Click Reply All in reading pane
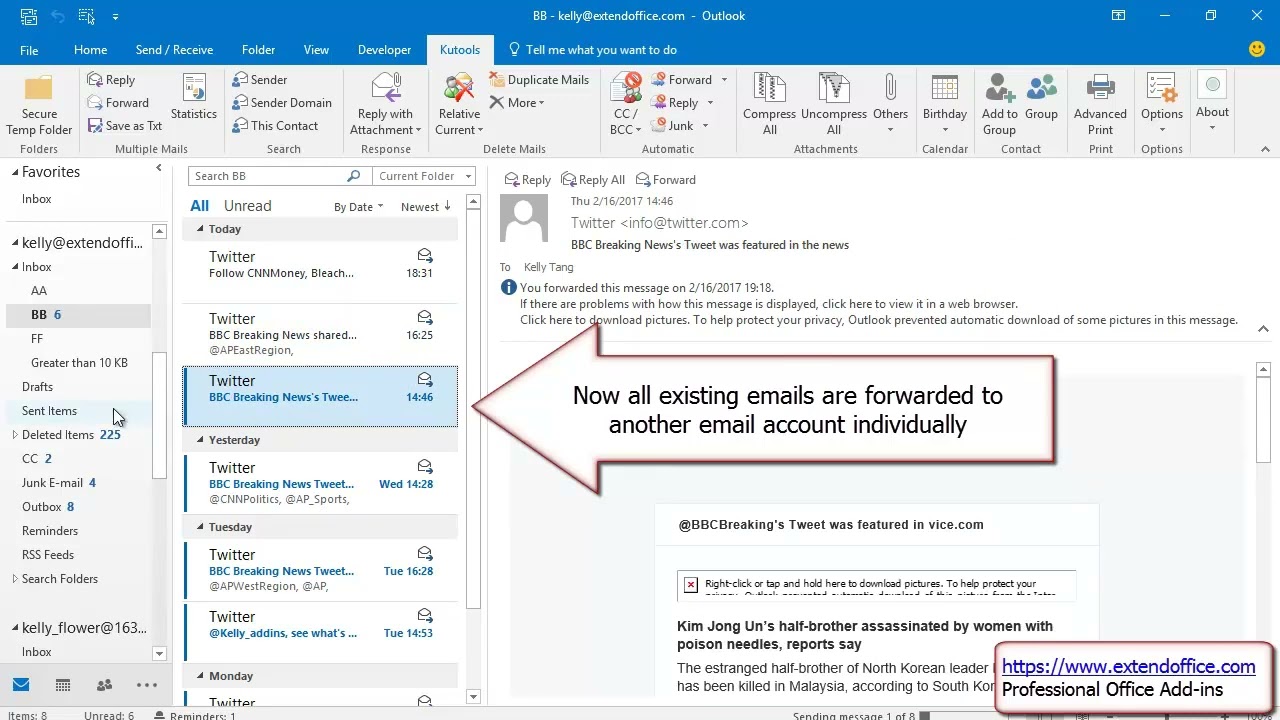Image resolution: width=1280 pixels, height=720 pixels. [x=593, y=180]
